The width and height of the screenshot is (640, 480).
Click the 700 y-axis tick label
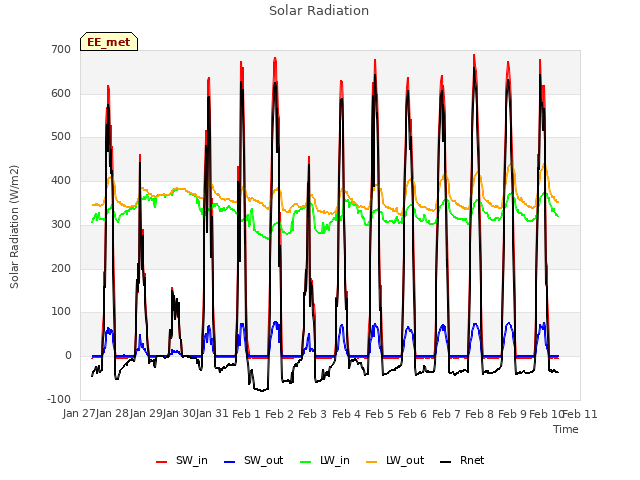61,49
